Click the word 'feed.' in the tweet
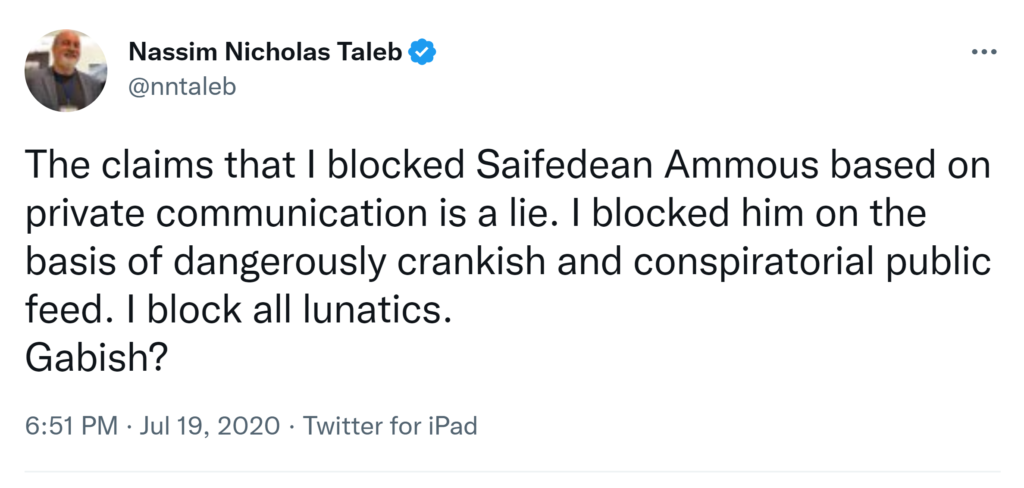The height and width of the screenshot is (488, 1024). click(64, 310)
